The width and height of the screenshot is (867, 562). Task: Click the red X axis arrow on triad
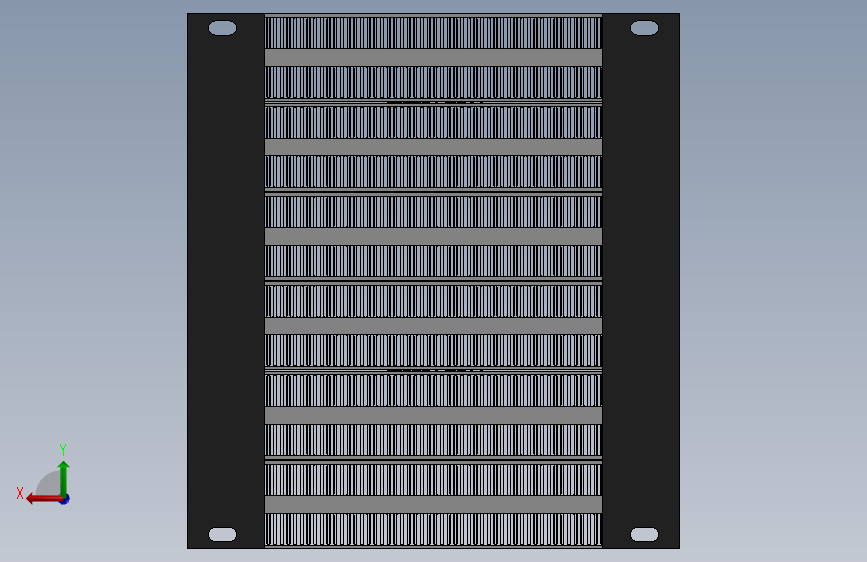click(x=43, y=499)
